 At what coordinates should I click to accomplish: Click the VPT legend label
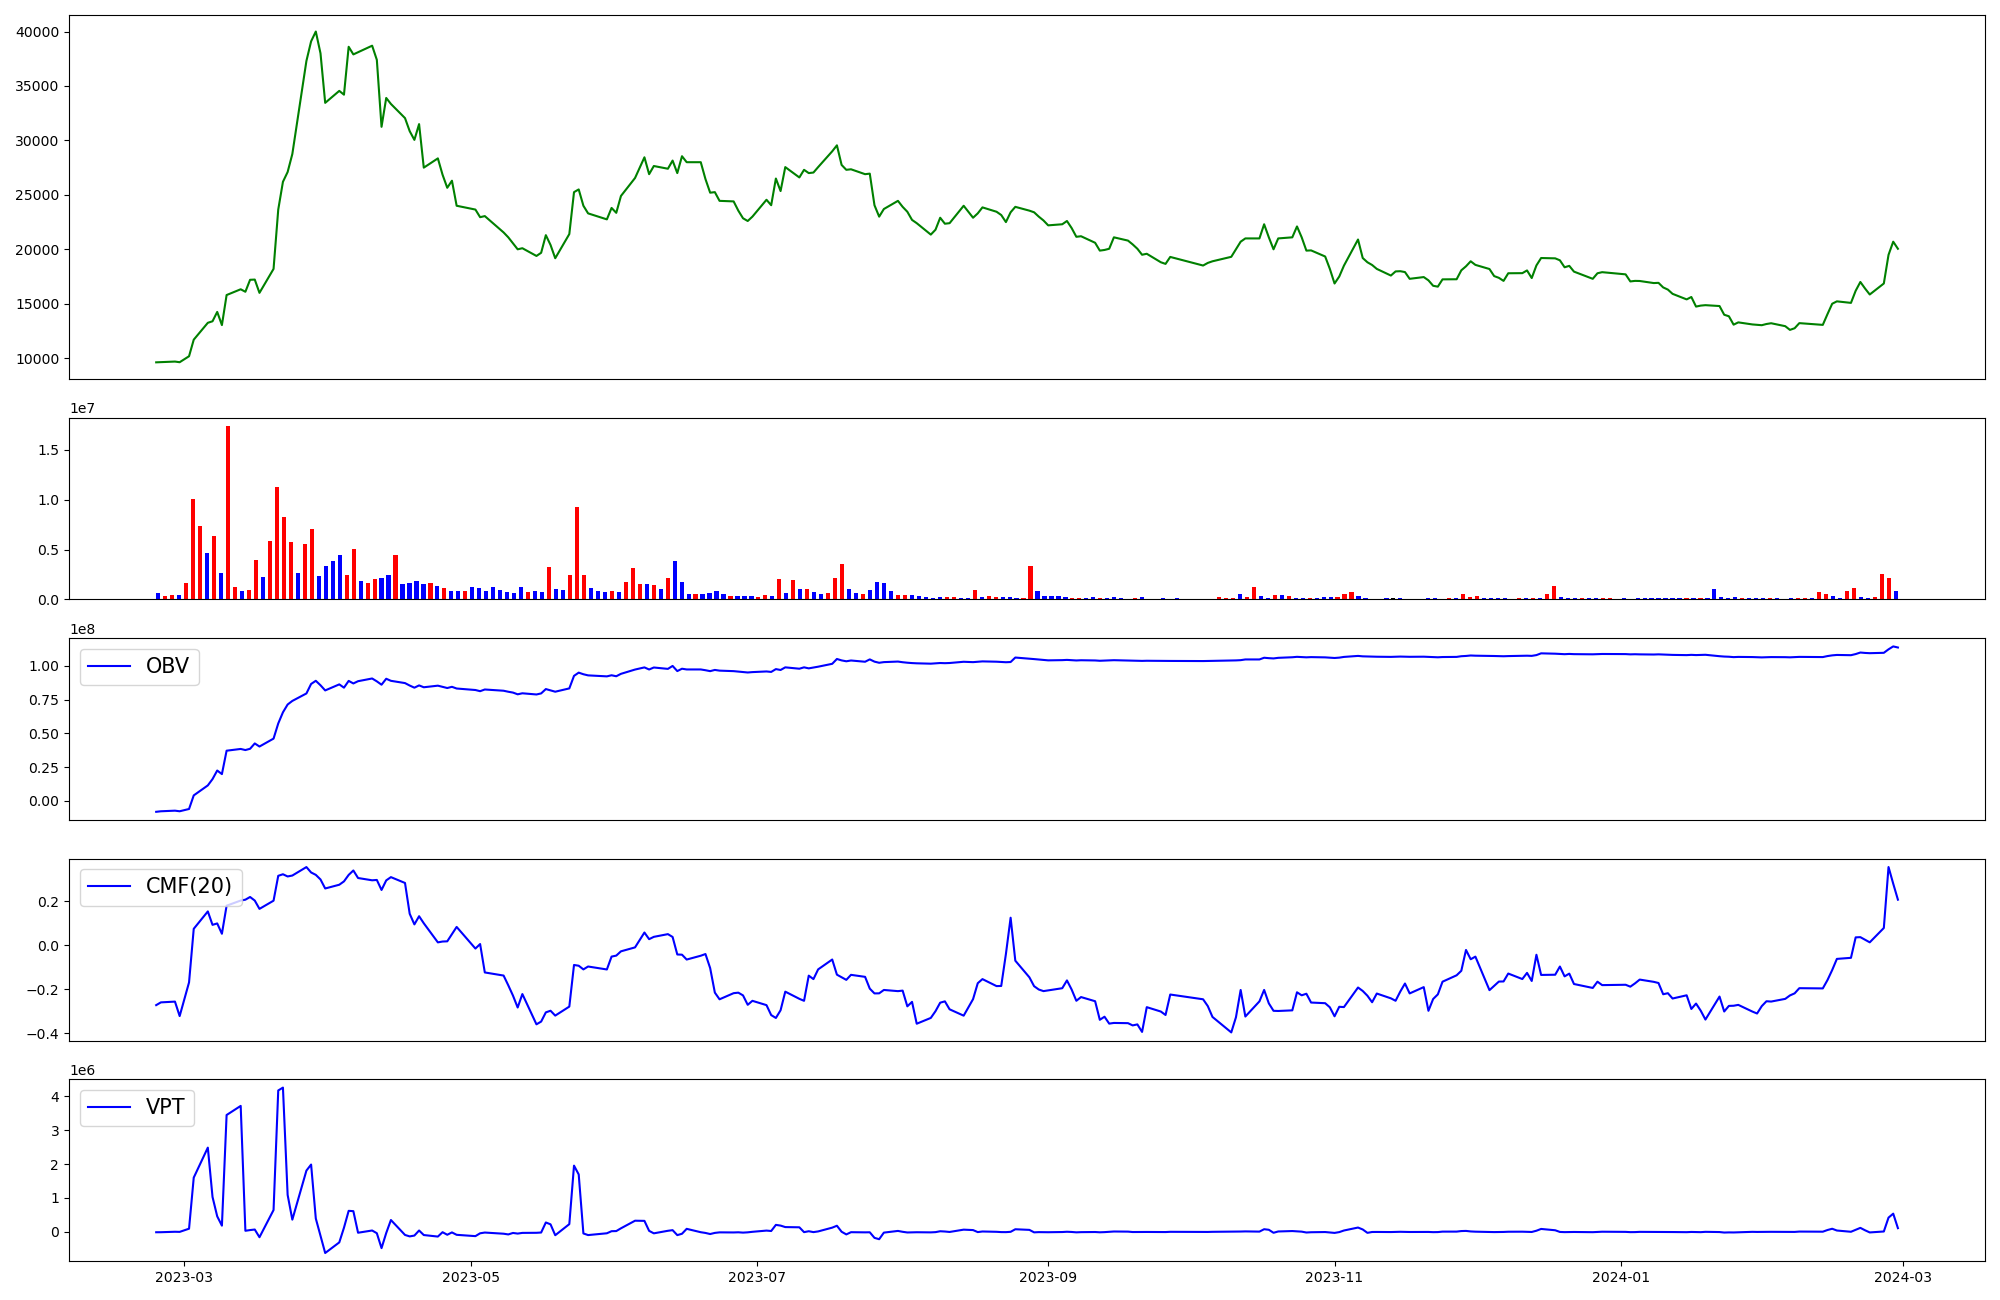[x=165, y=1107]
